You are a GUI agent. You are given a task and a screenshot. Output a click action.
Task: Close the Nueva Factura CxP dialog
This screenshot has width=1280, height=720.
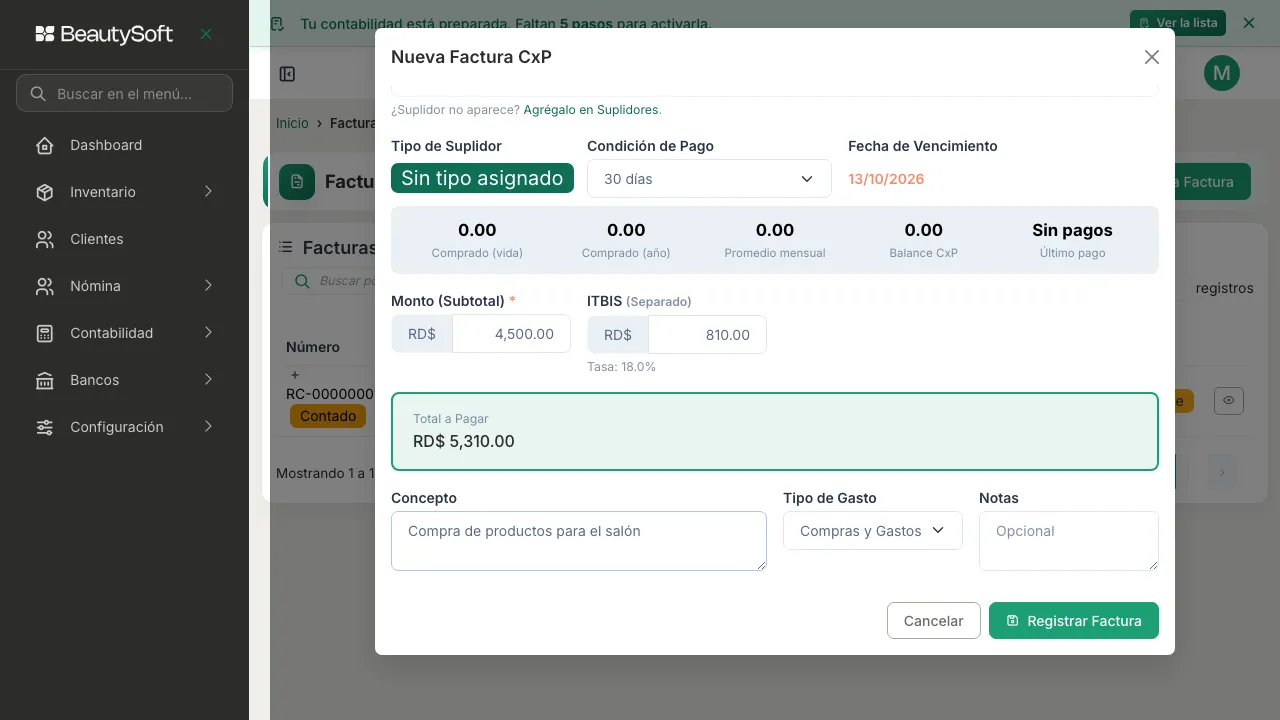[x=1152, y=57]
